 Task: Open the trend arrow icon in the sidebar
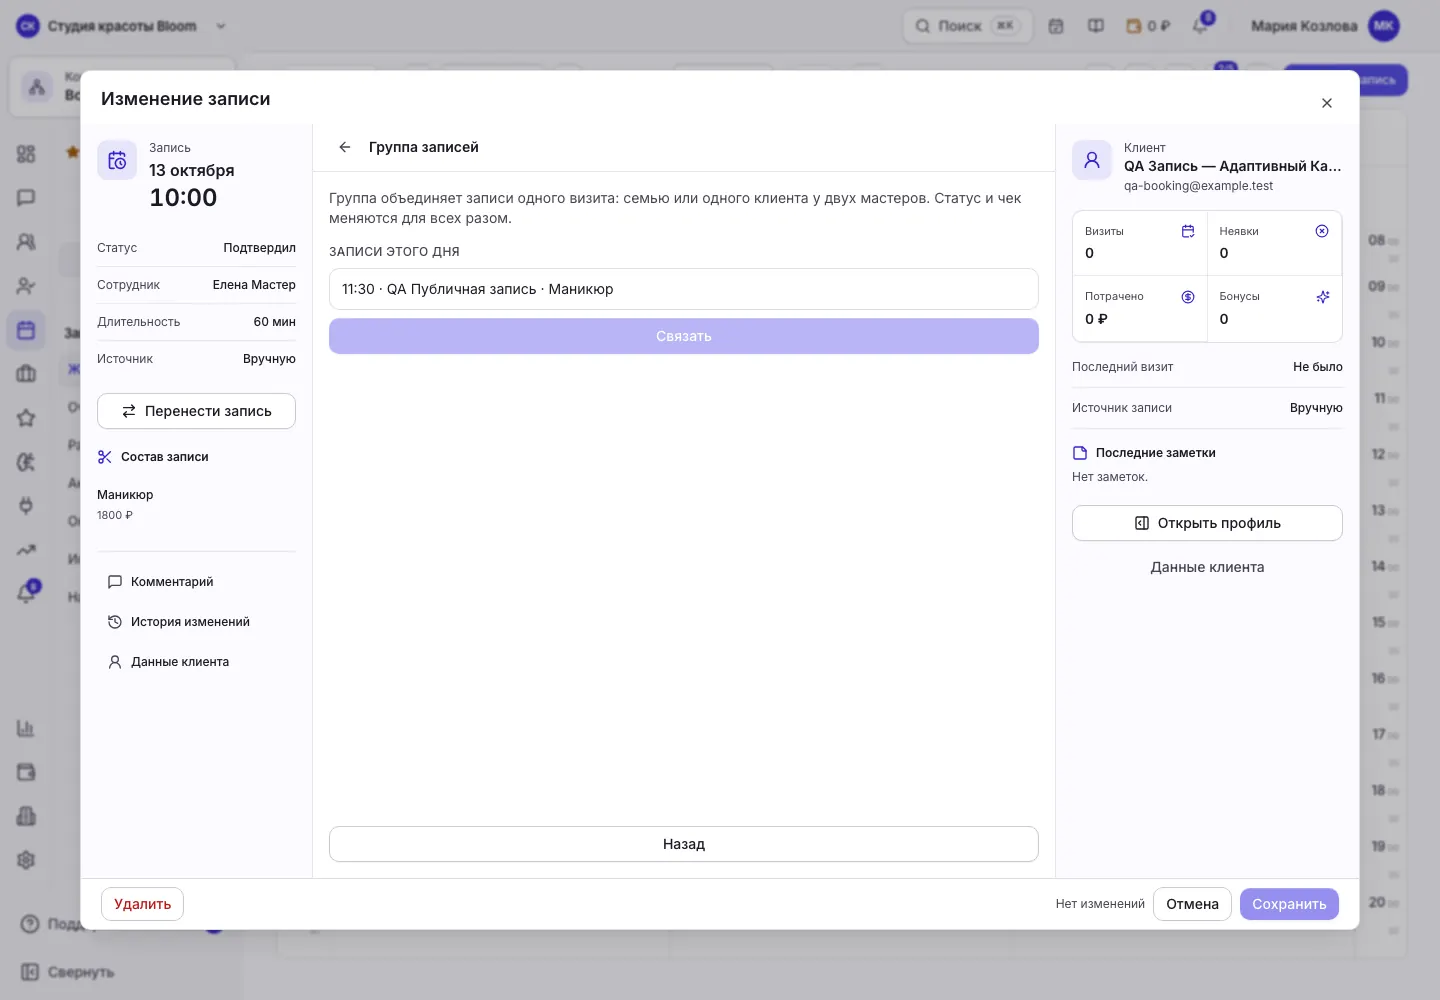pos(26,550)
